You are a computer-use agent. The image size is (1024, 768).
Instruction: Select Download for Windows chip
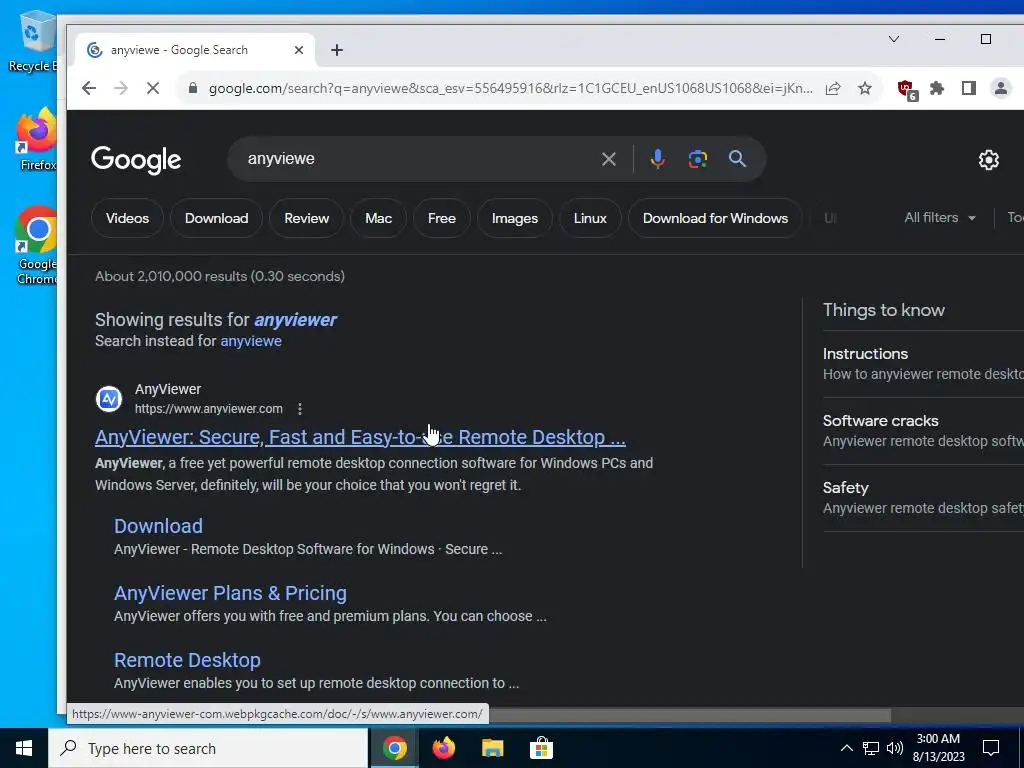pos(715,218)
